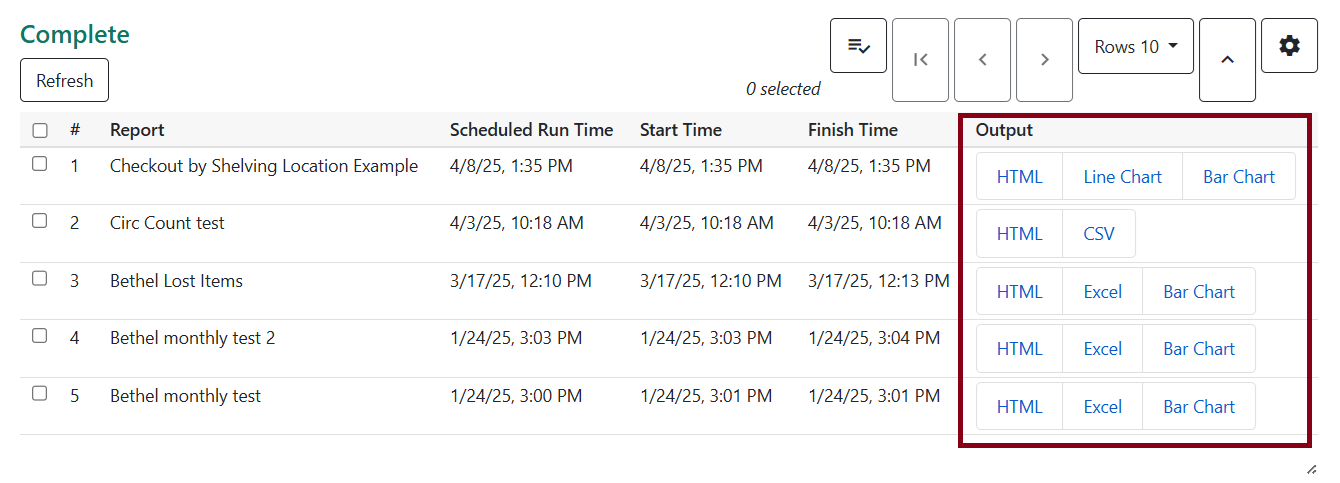Open HTML output for Bethel monthly test 2
This screenshot has width=1340, height=483.
pyautogui.click(x=1019, y=348)
